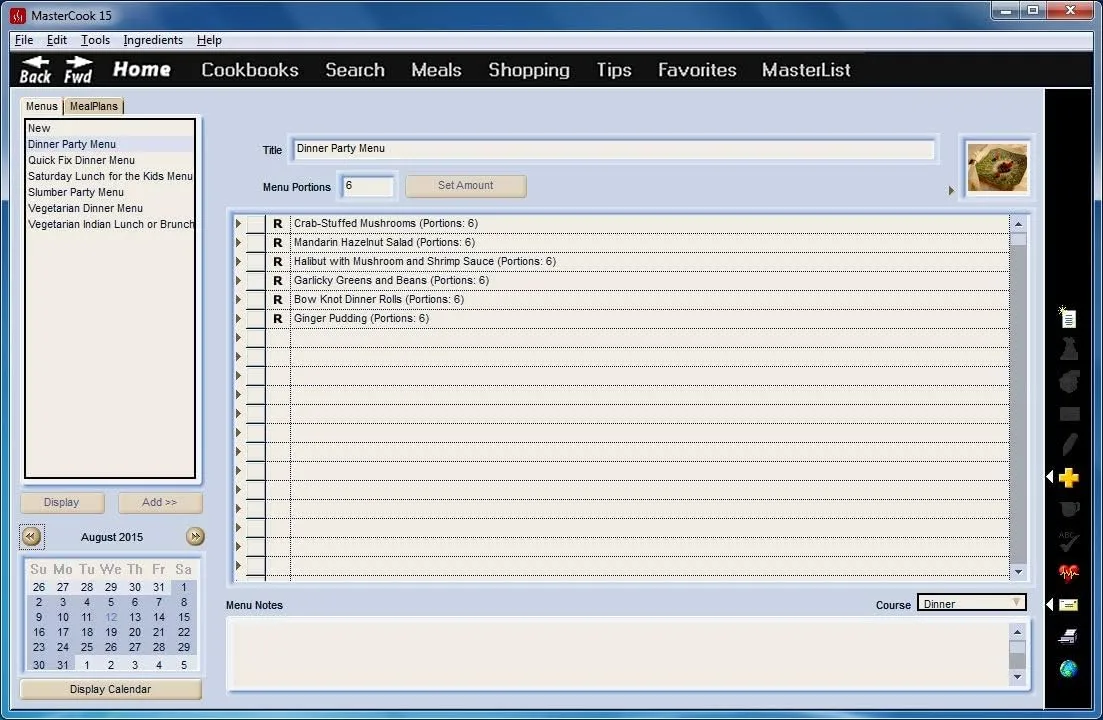Open the Course dropdown showing Dinner

[x=971, y=603]
